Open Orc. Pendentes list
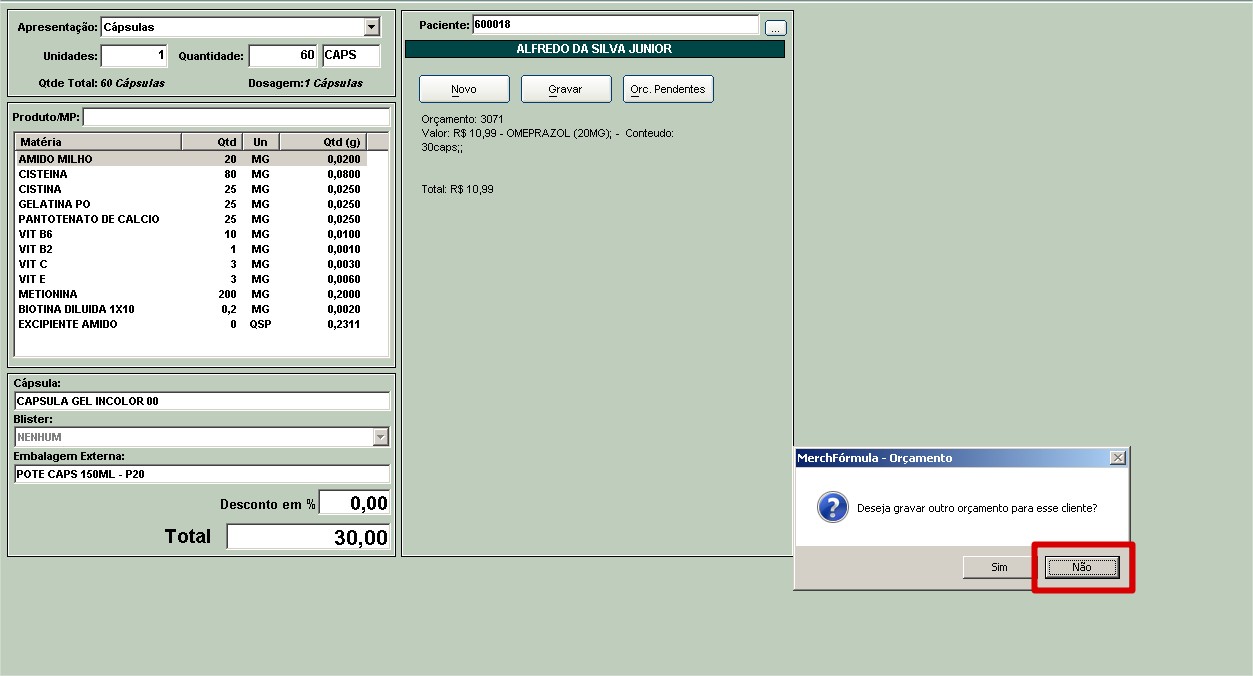 click(x=668, y=89)
